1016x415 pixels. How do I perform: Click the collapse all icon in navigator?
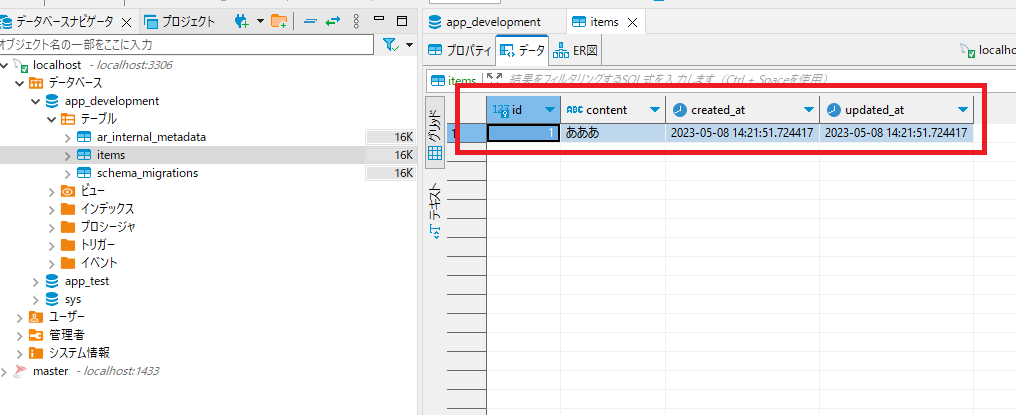310,21
